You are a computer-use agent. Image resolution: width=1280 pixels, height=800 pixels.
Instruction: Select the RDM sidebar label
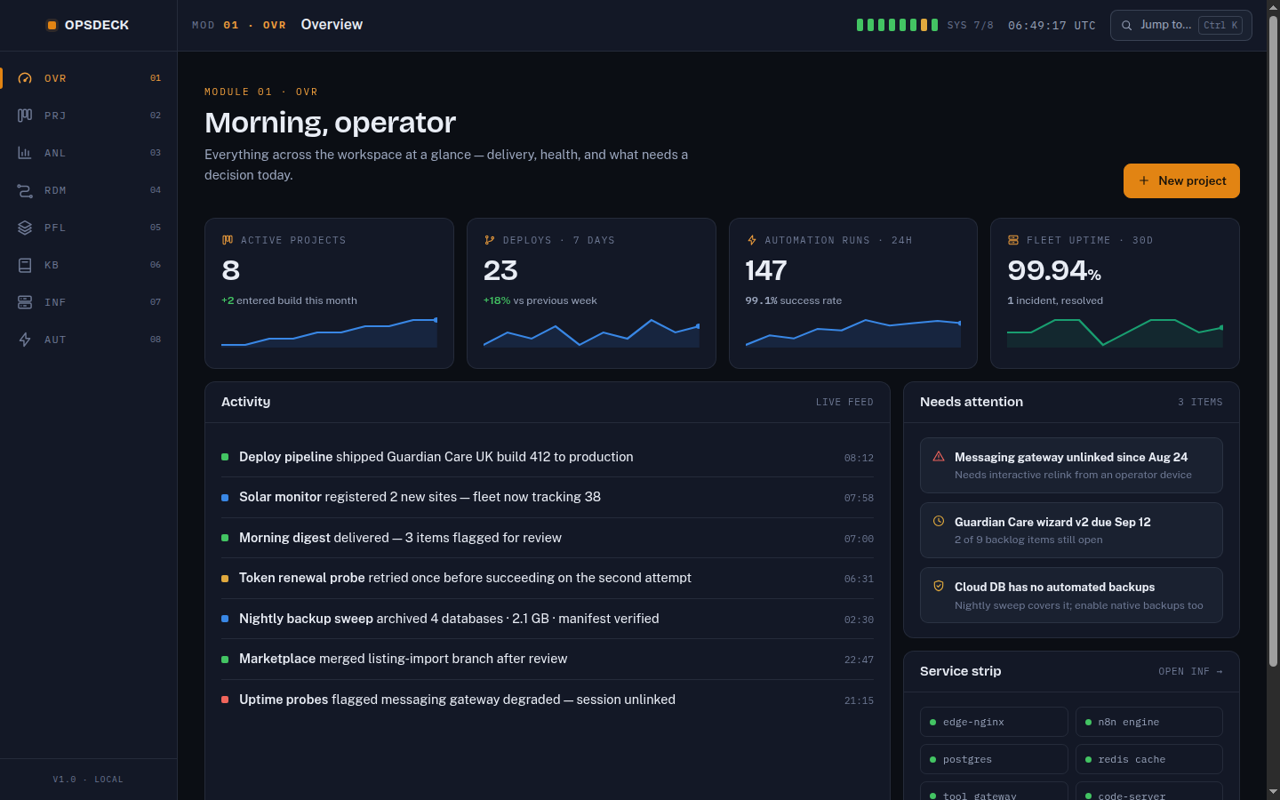(55, 190)
